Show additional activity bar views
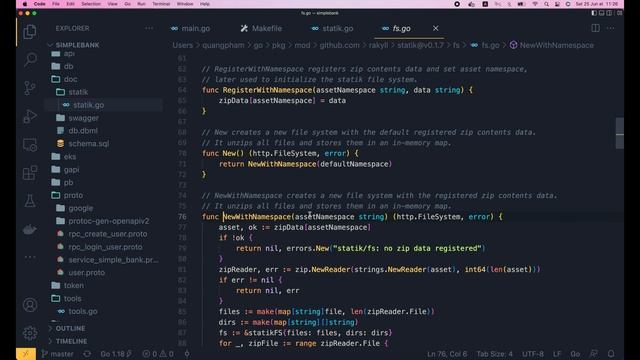640x360 pixels. pyautogui.click(x=30, y=257)
